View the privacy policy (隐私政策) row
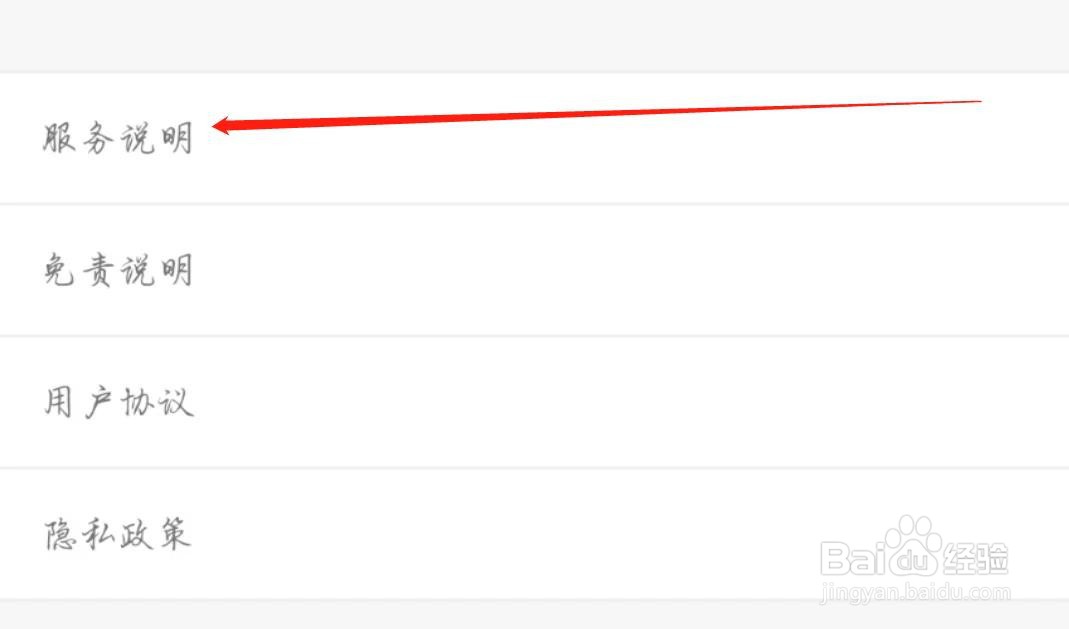1069x629 pixels. click(x=534, y=534)
